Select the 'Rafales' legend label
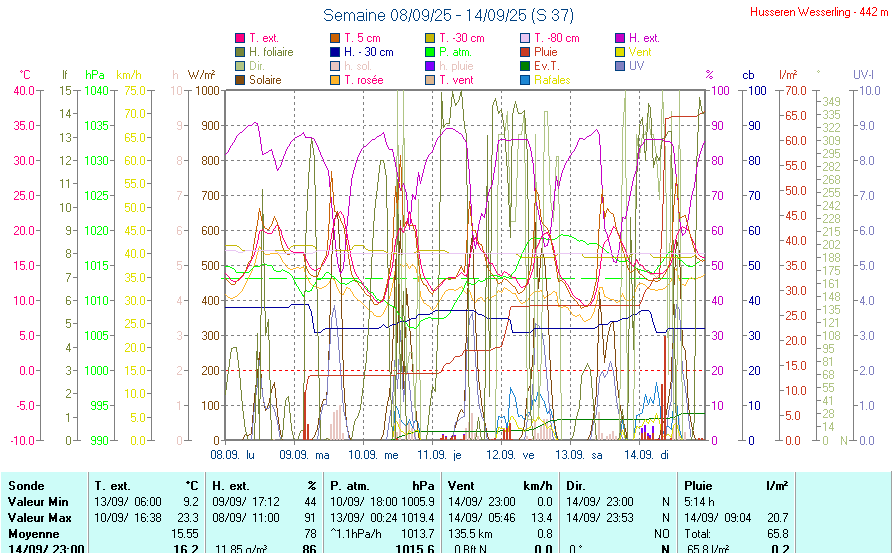Screen dimensions: 892x553 tap(552, 80)
